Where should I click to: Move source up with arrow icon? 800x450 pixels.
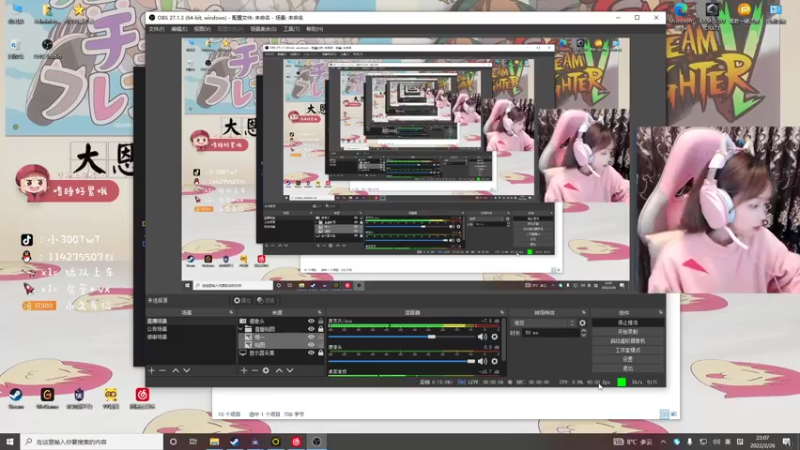pyautogui.click(x=279, y=370)
